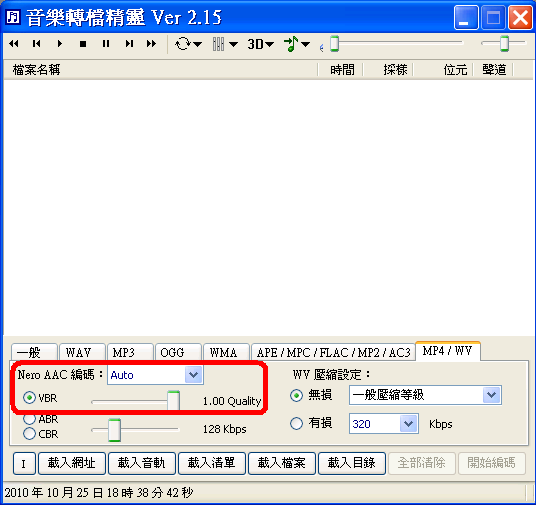536x505 pixels.
Task: Click the date and time status text
Action: [x=99, y=493]
